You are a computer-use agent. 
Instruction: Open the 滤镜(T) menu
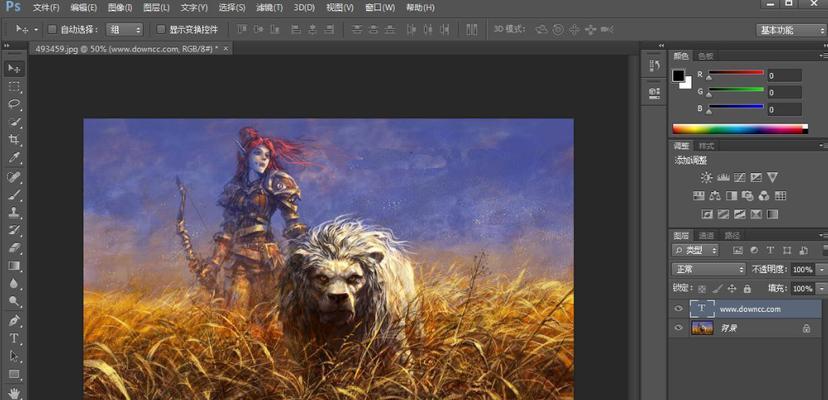(x=269, y=8)
